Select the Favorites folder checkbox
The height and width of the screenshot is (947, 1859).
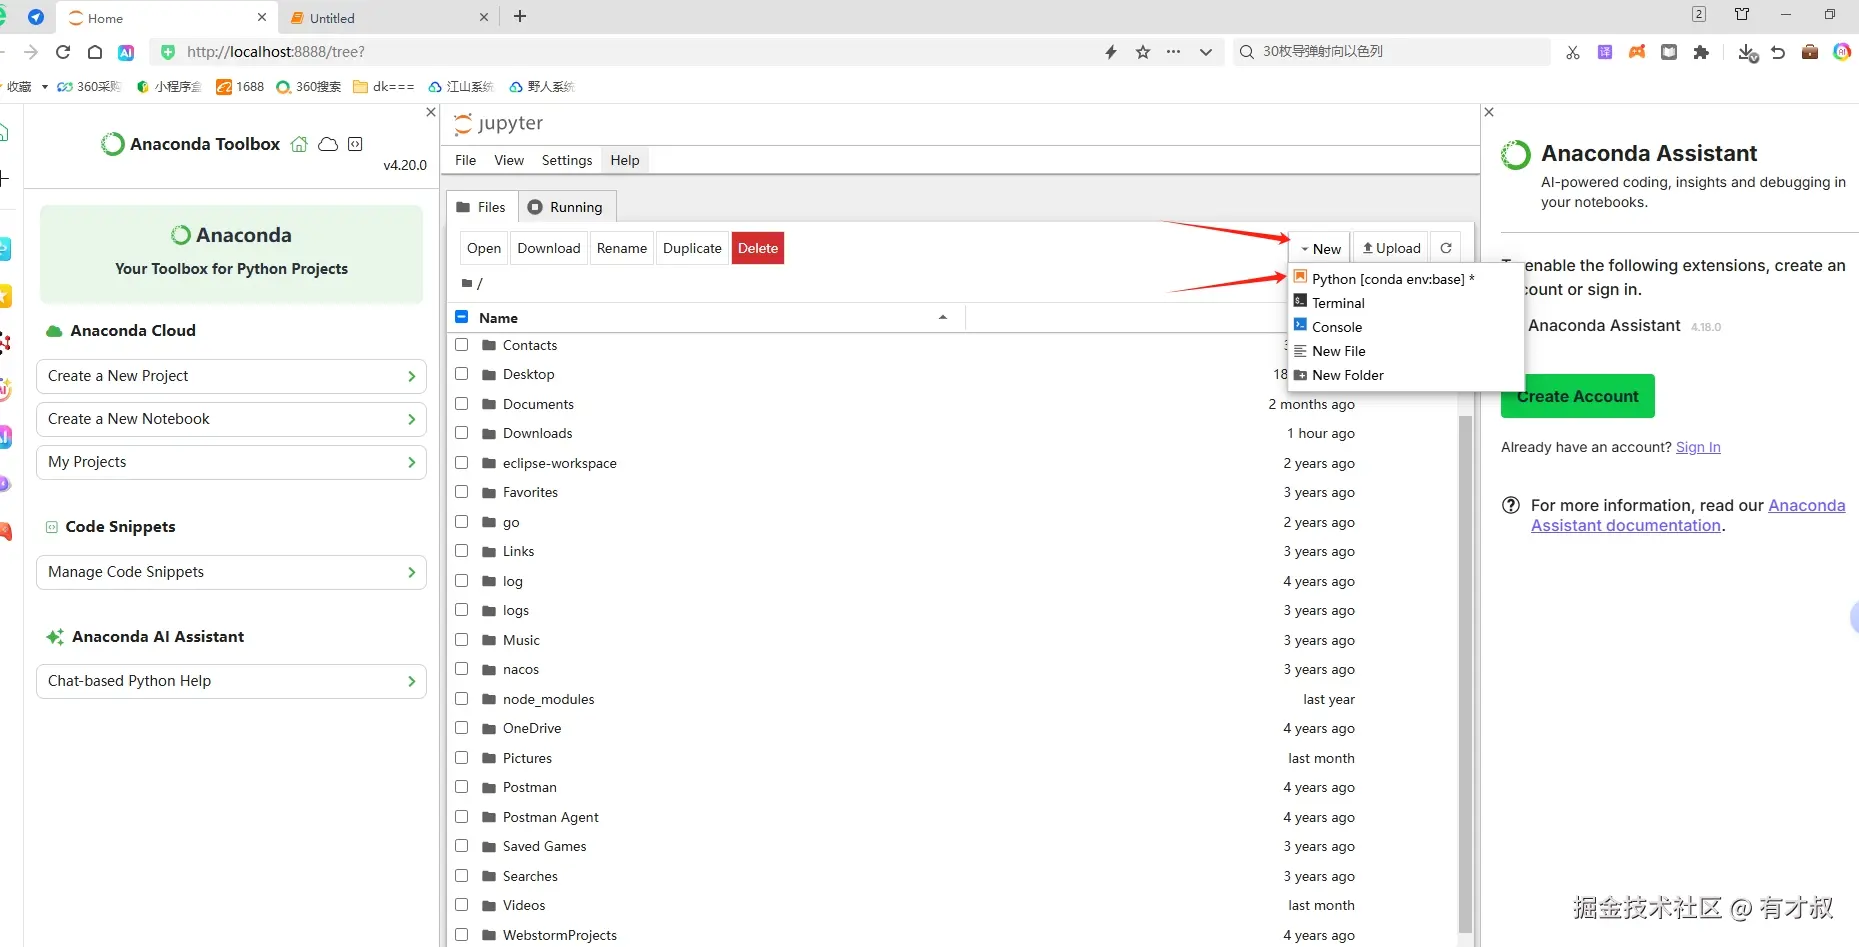click(462, 492)
